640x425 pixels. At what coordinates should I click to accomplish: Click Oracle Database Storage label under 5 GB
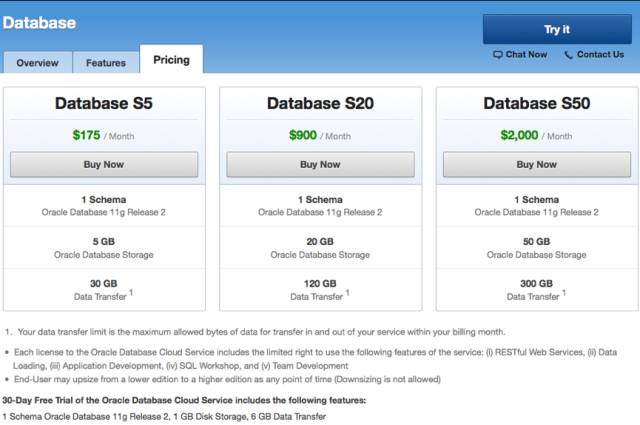pyautogui.click(x=104, y=255)
